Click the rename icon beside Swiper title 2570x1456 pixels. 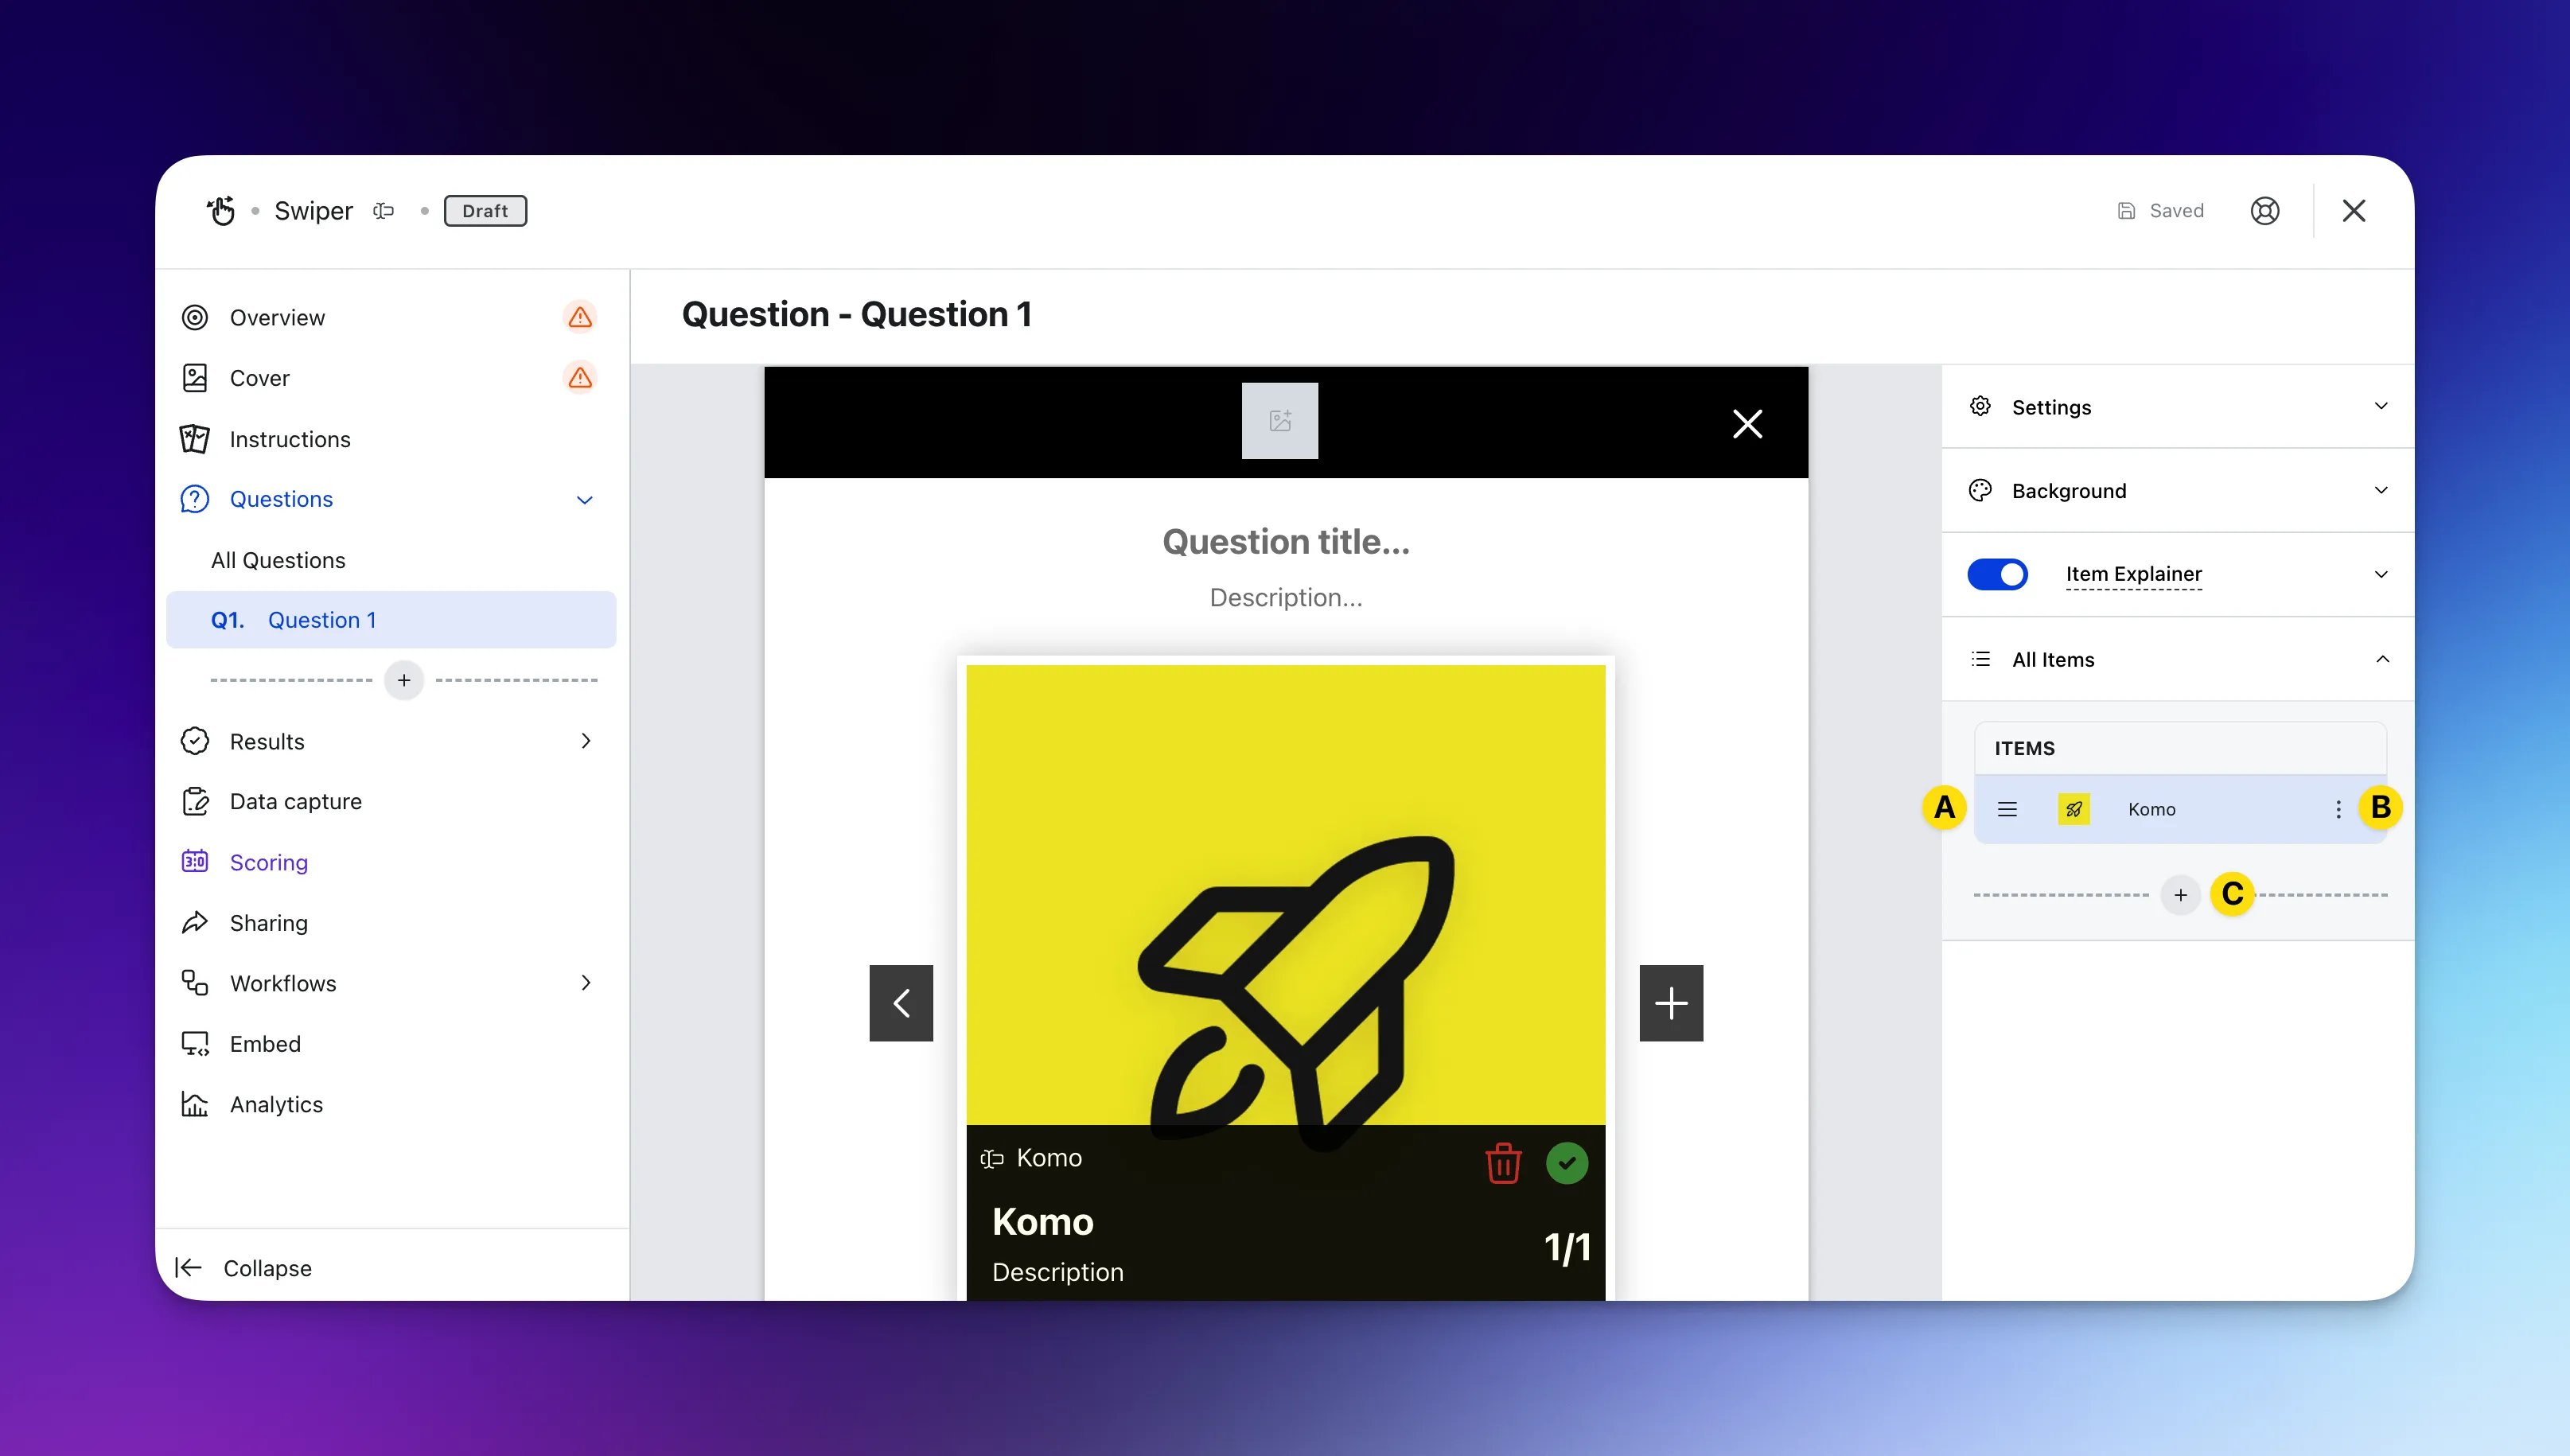click(384, 211)
